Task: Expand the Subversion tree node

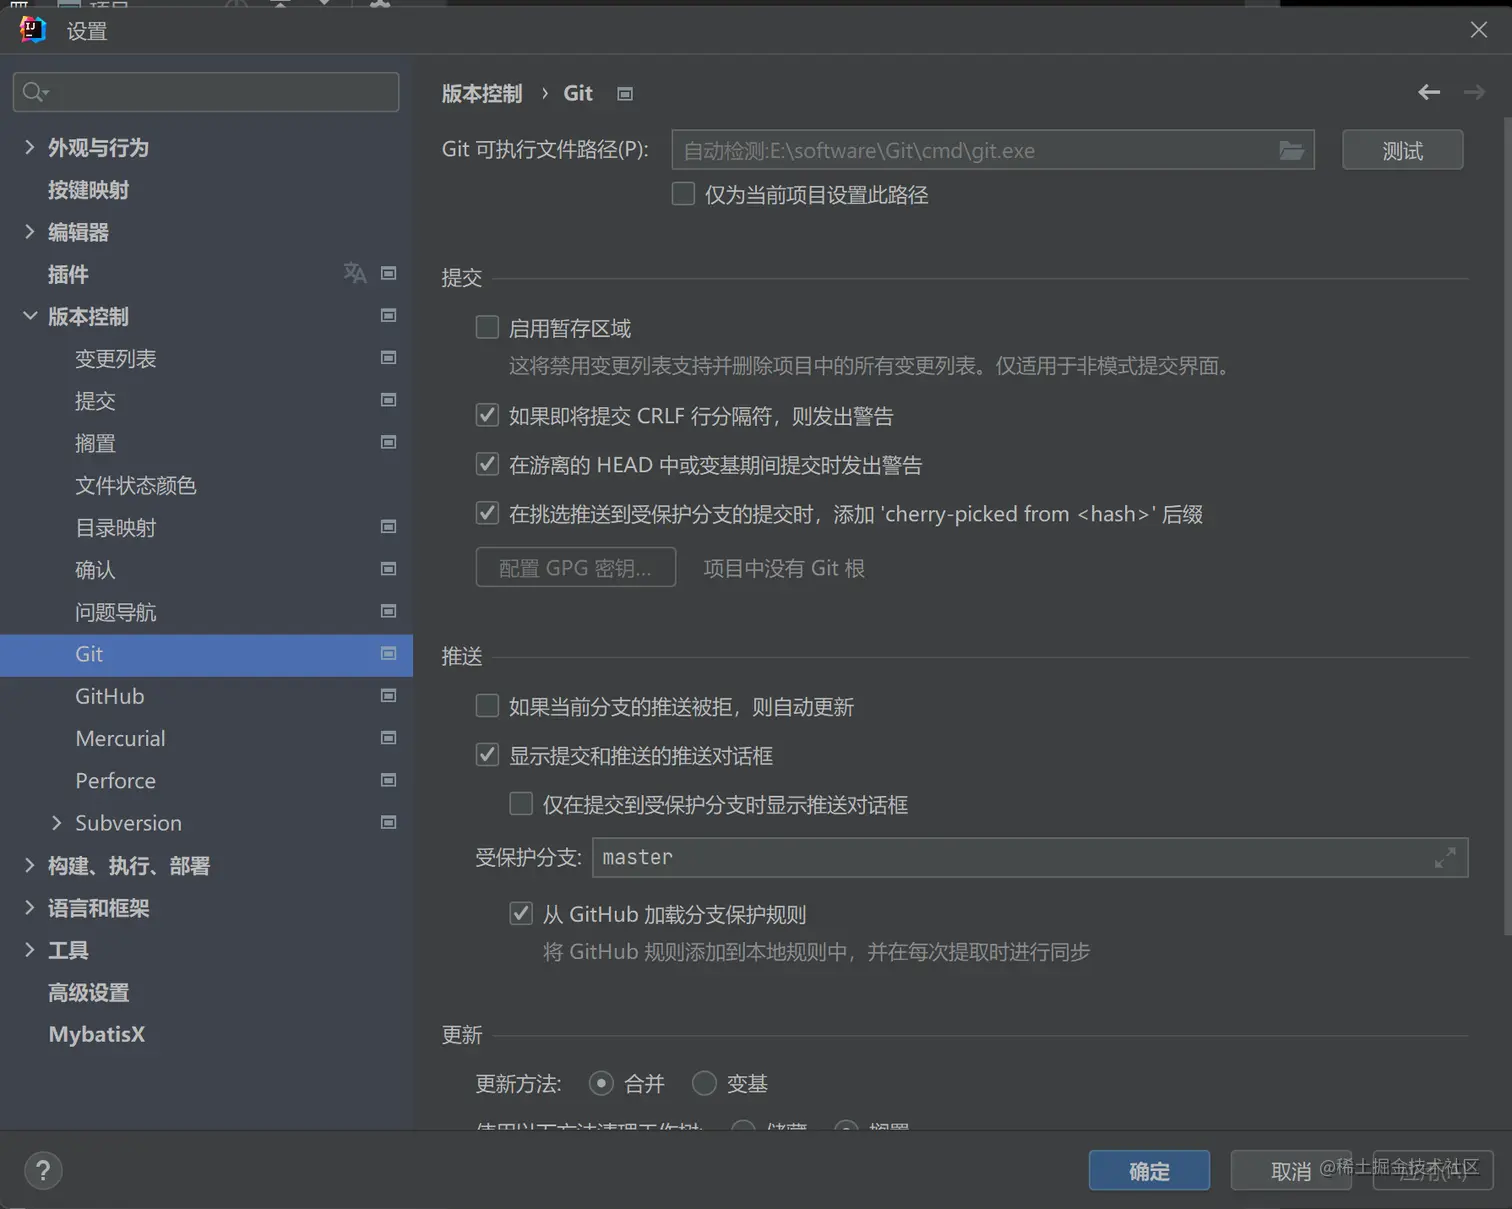Action: pos(56,822)
